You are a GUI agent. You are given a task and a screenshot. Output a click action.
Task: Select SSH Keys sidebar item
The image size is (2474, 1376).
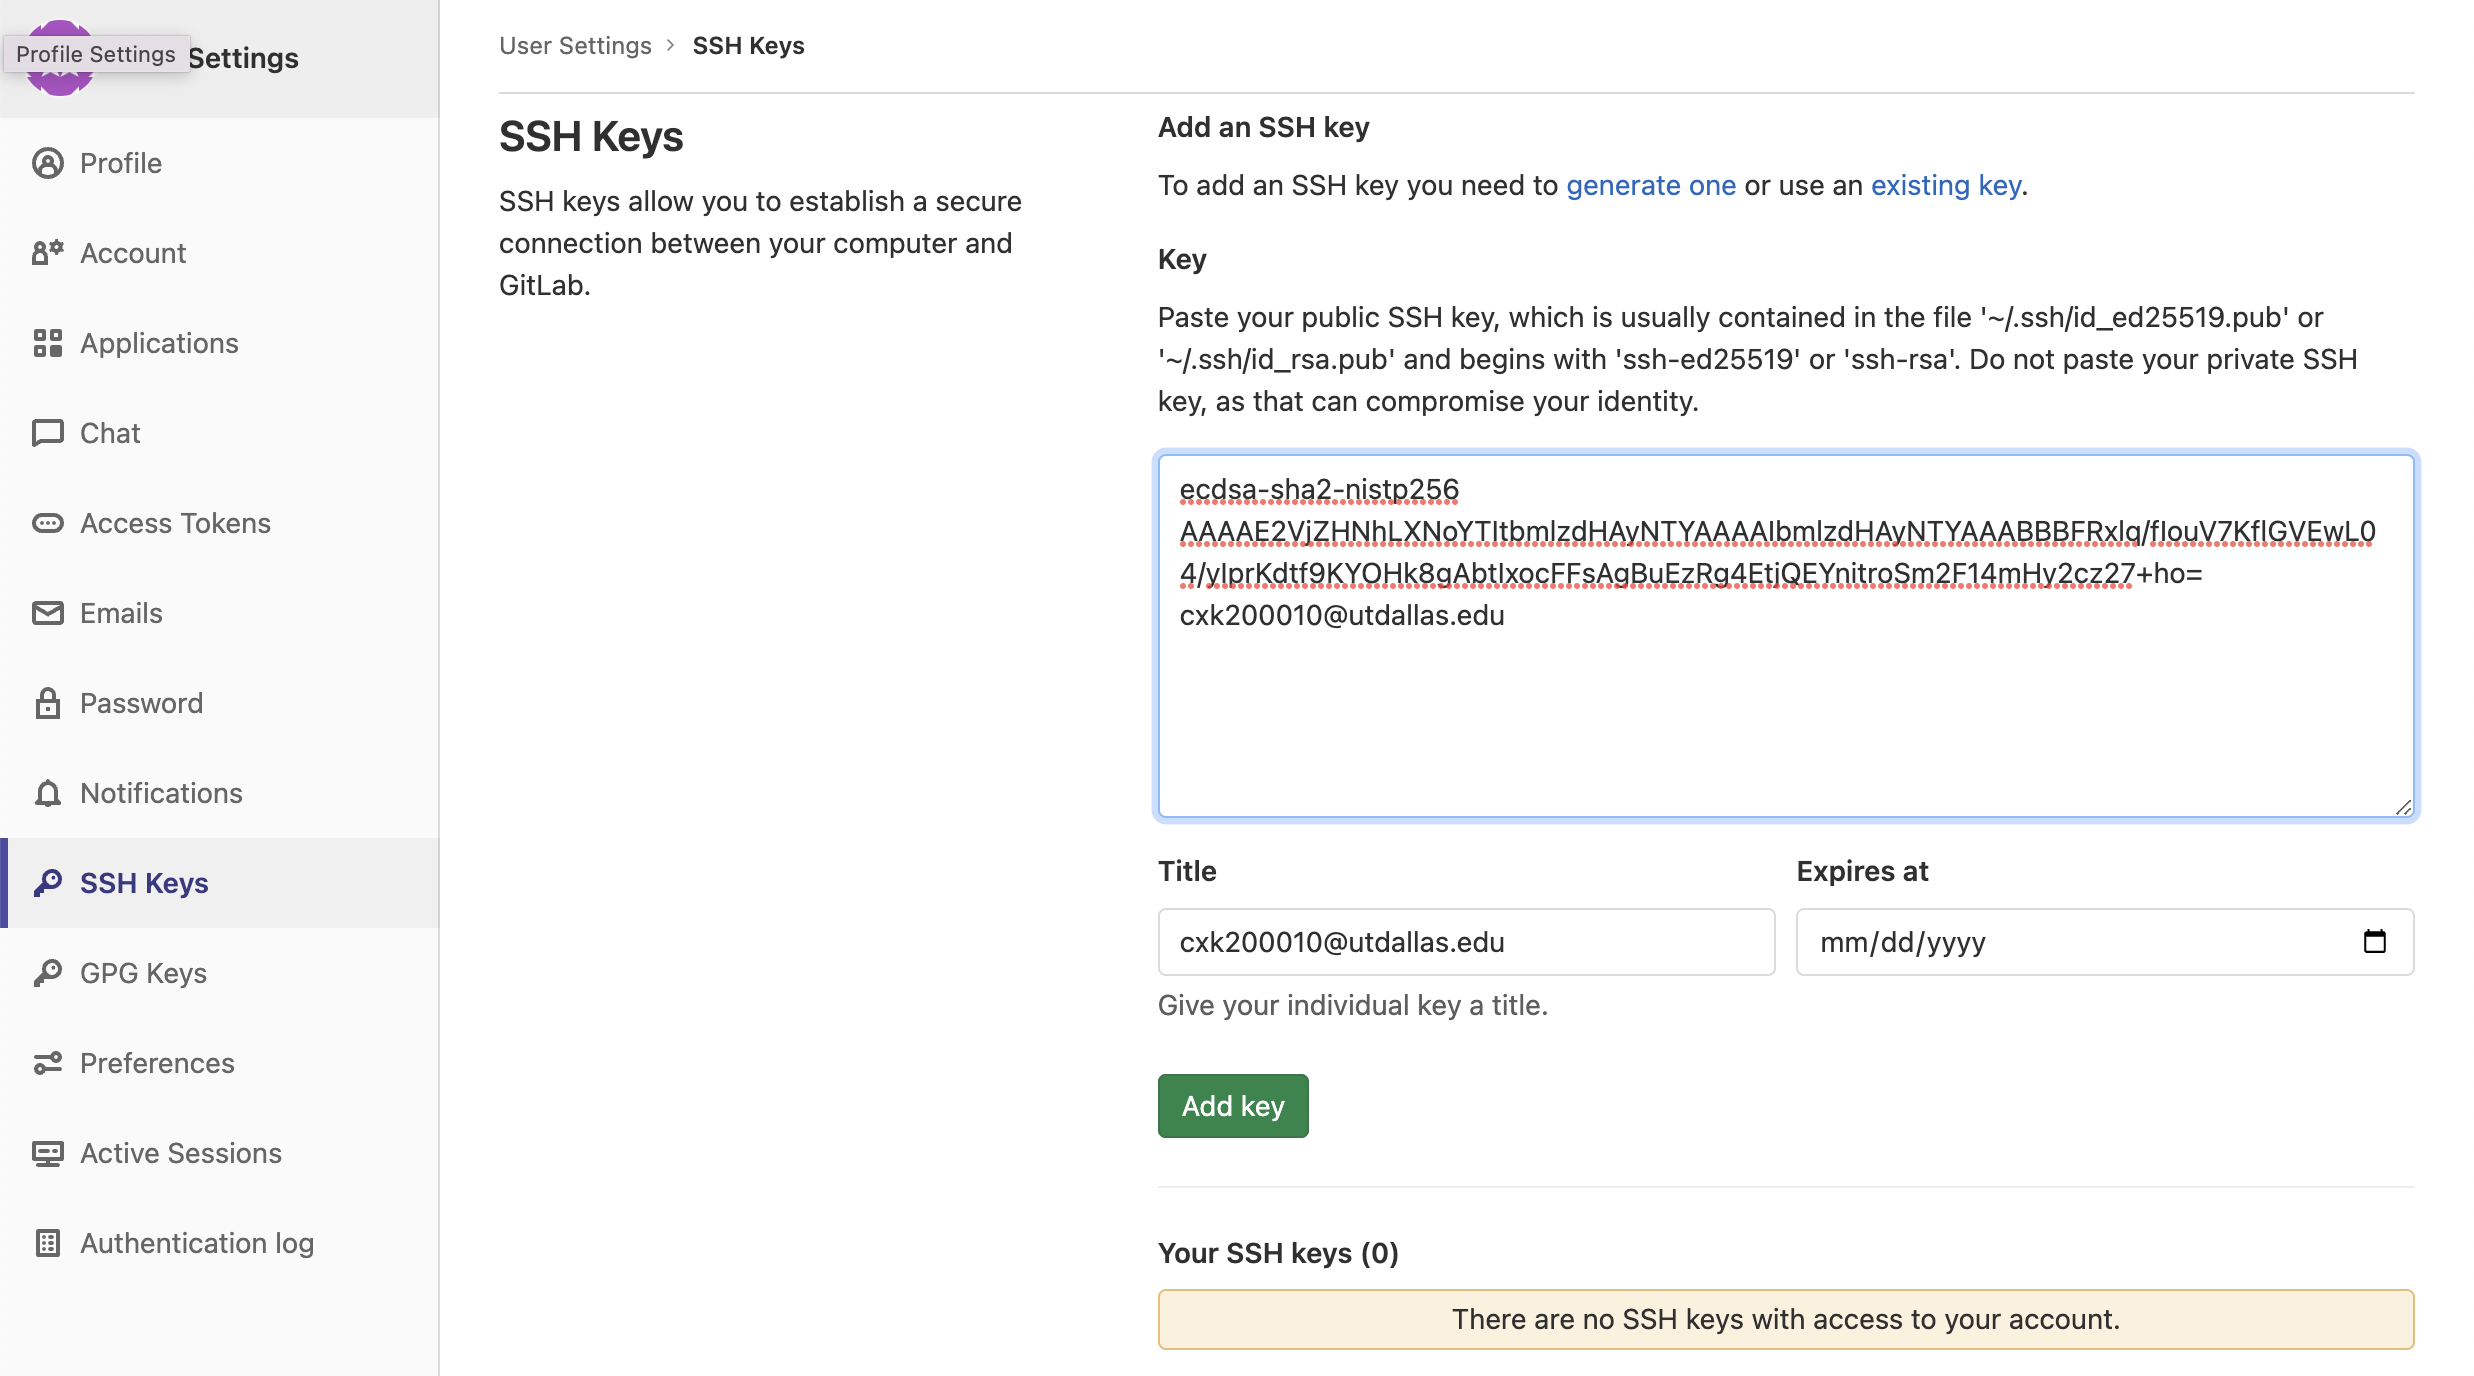pyautogui.click(x=144, y=883)
